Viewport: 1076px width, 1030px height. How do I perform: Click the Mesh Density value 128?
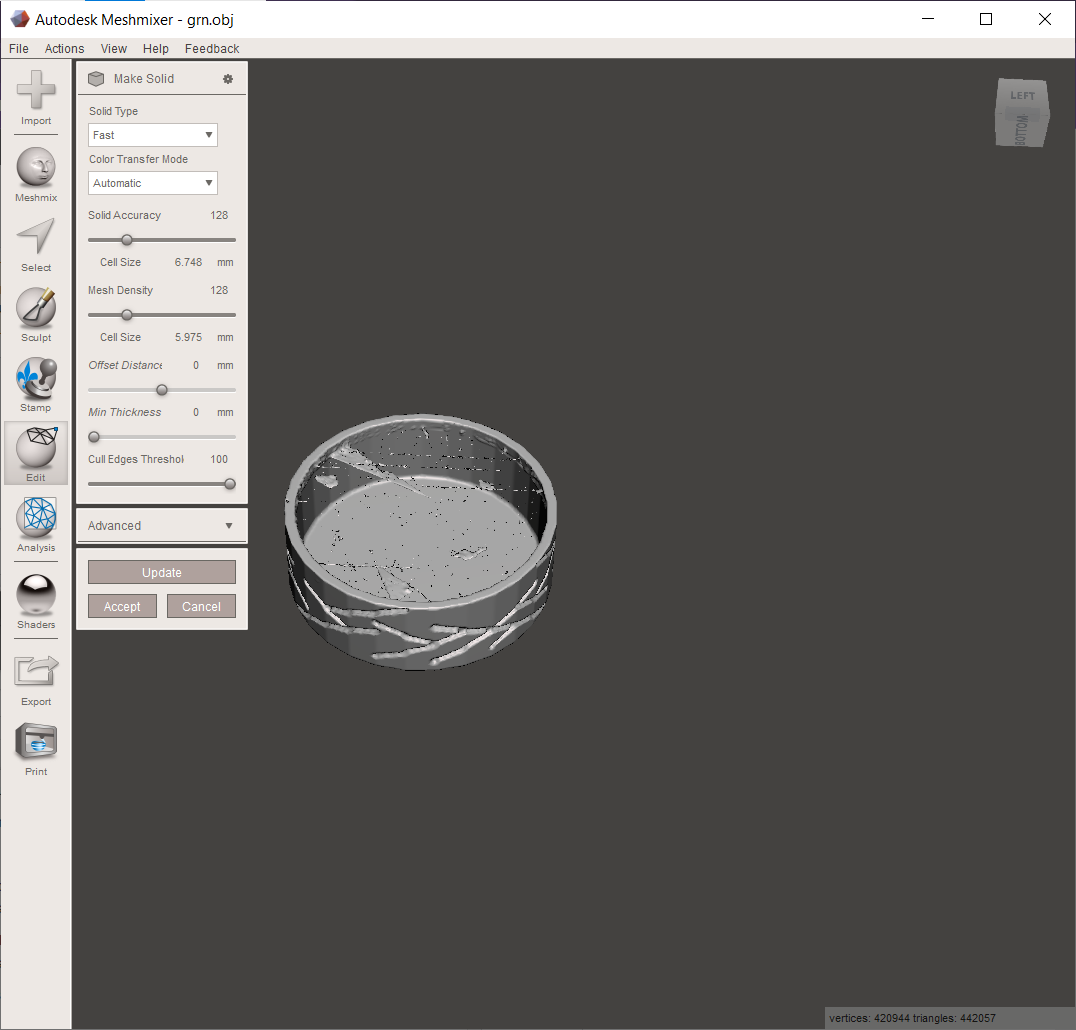point(219,290)
